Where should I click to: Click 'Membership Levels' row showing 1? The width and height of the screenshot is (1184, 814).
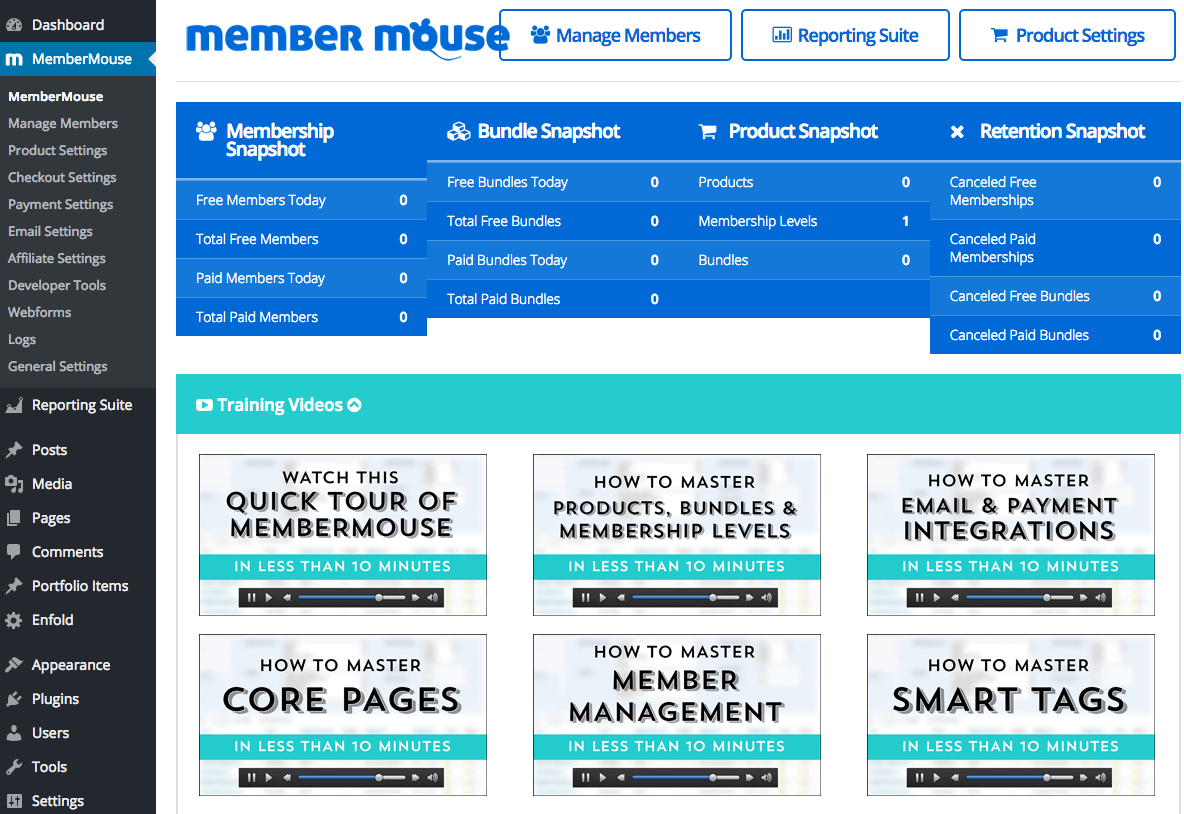(804, 221)
